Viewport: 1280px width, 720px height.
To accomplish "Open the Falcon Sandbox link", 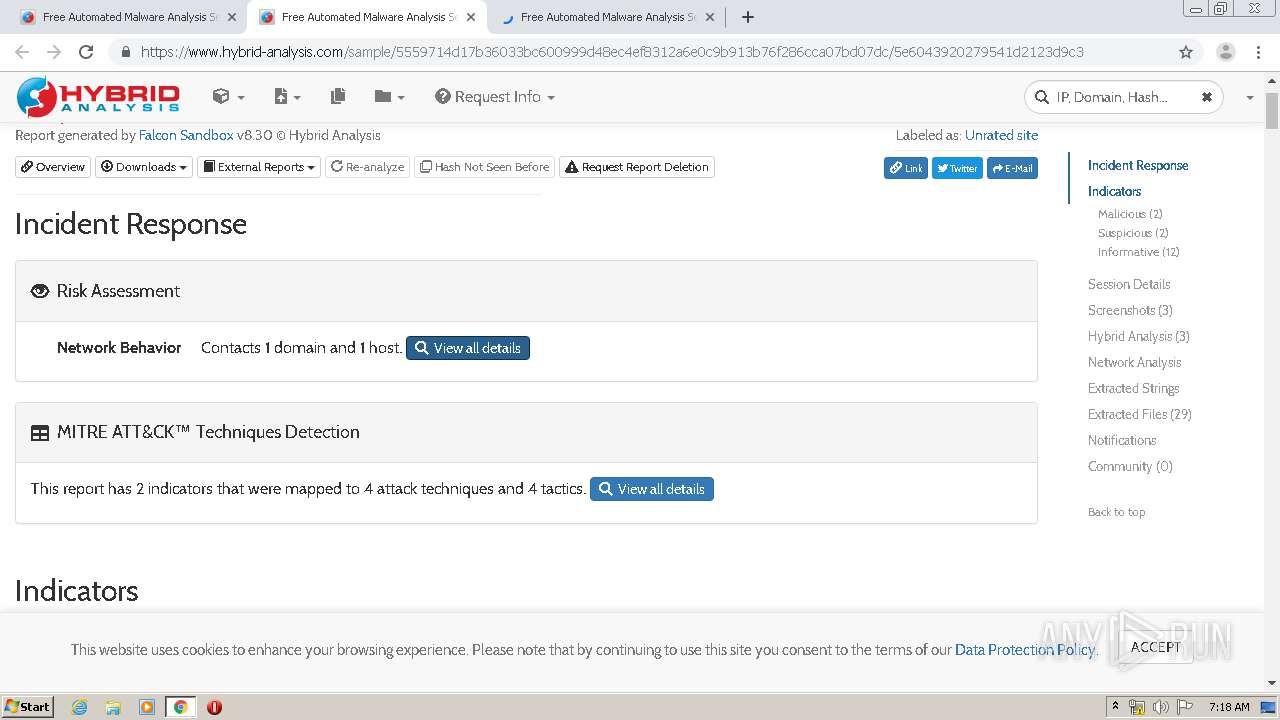I will pyautogui.click(x=186, y=135).
